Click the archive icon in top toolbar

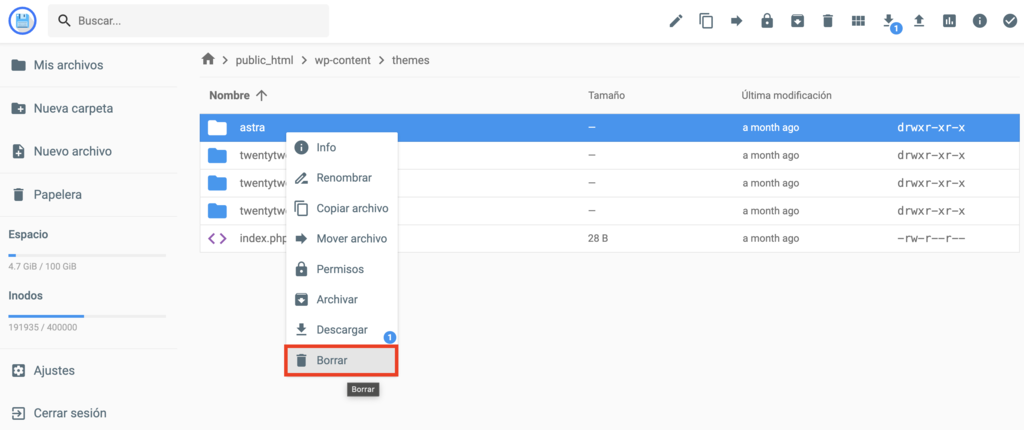(x=797, y=21)
